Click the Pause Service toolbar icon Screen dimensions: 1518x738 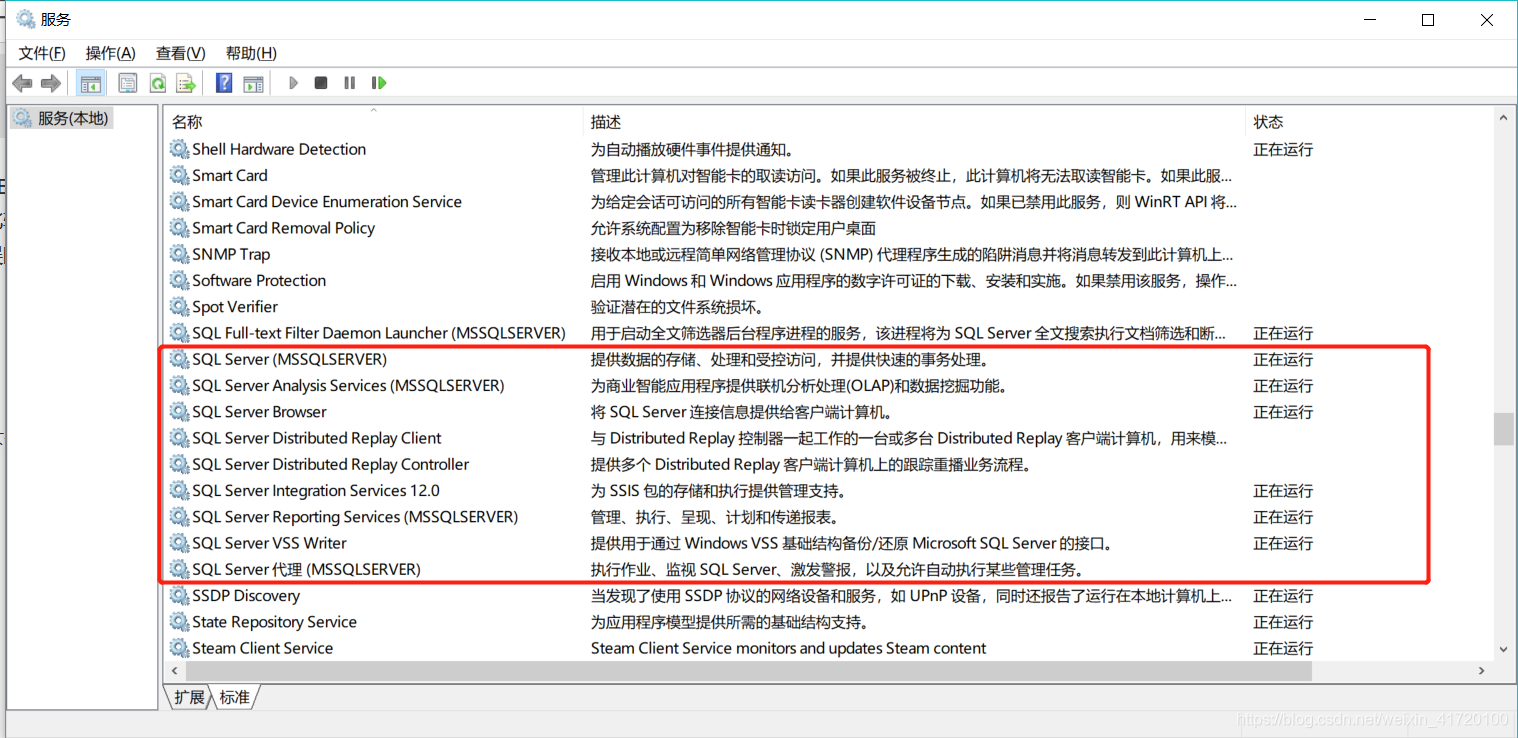pyautogui.click(x=350, y=83)
